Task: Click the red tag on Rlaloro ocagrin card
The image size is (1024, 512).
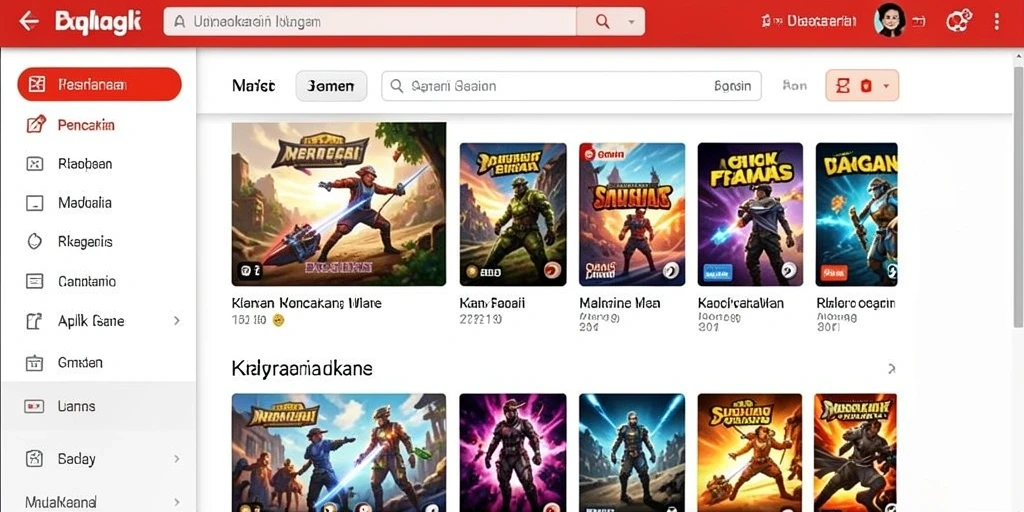Action: 834,272
